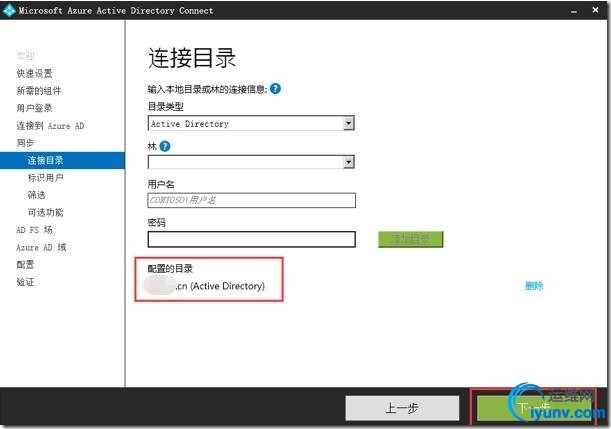Select highlighted 连接目录 sidebar item
Screen dimensions: 611x429
tap(62, 160)
